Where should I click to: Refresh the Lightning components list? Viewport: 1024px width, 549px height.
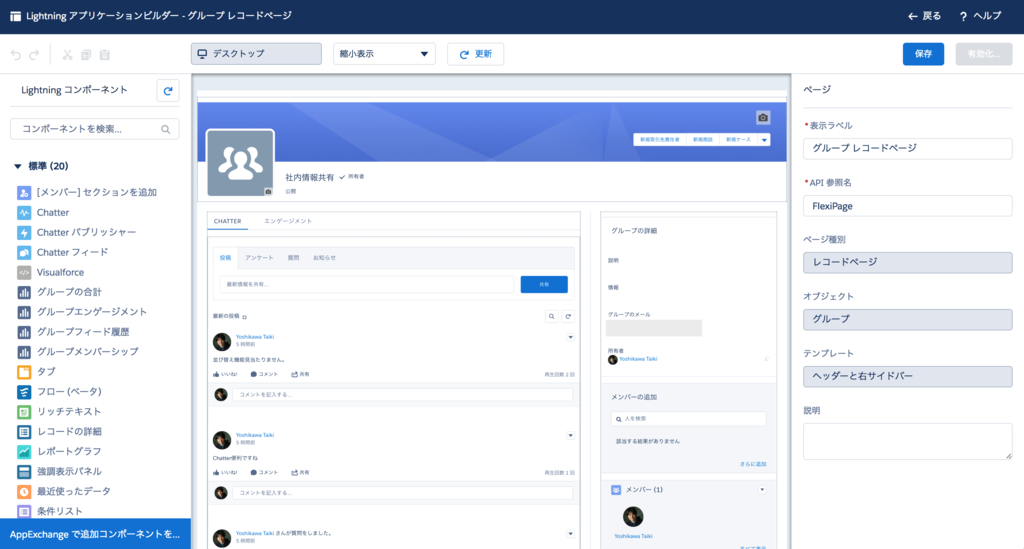tap(168, 91)
